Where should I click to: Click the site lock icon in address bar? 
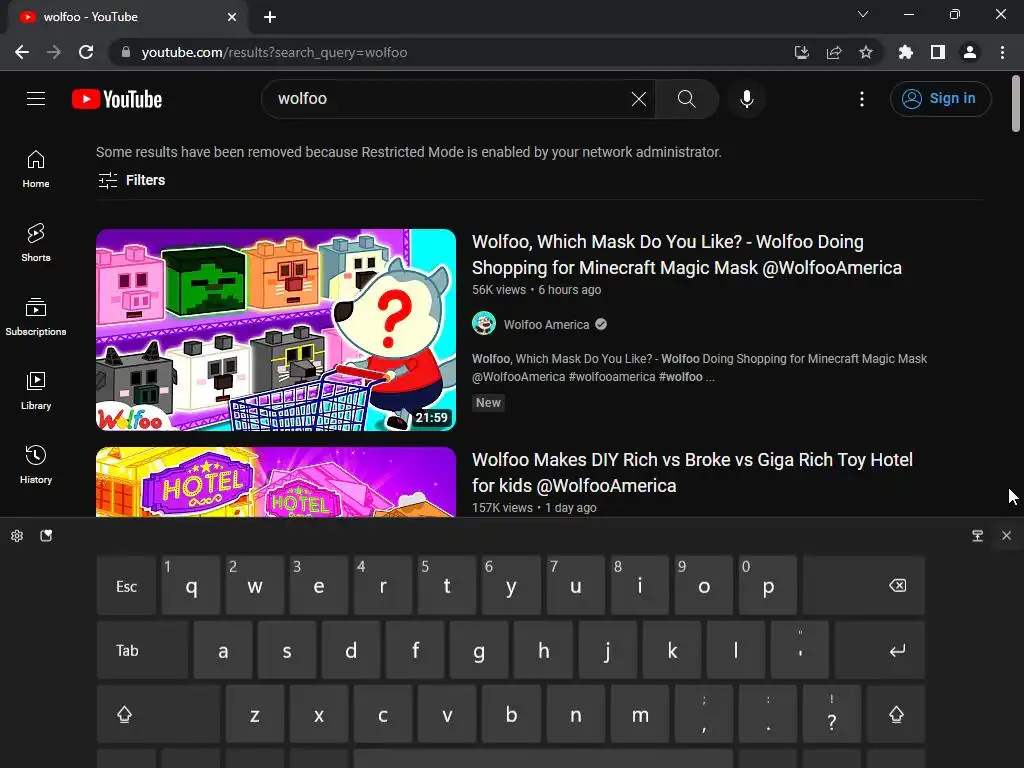pyautogui.click(x=126, y=52)
